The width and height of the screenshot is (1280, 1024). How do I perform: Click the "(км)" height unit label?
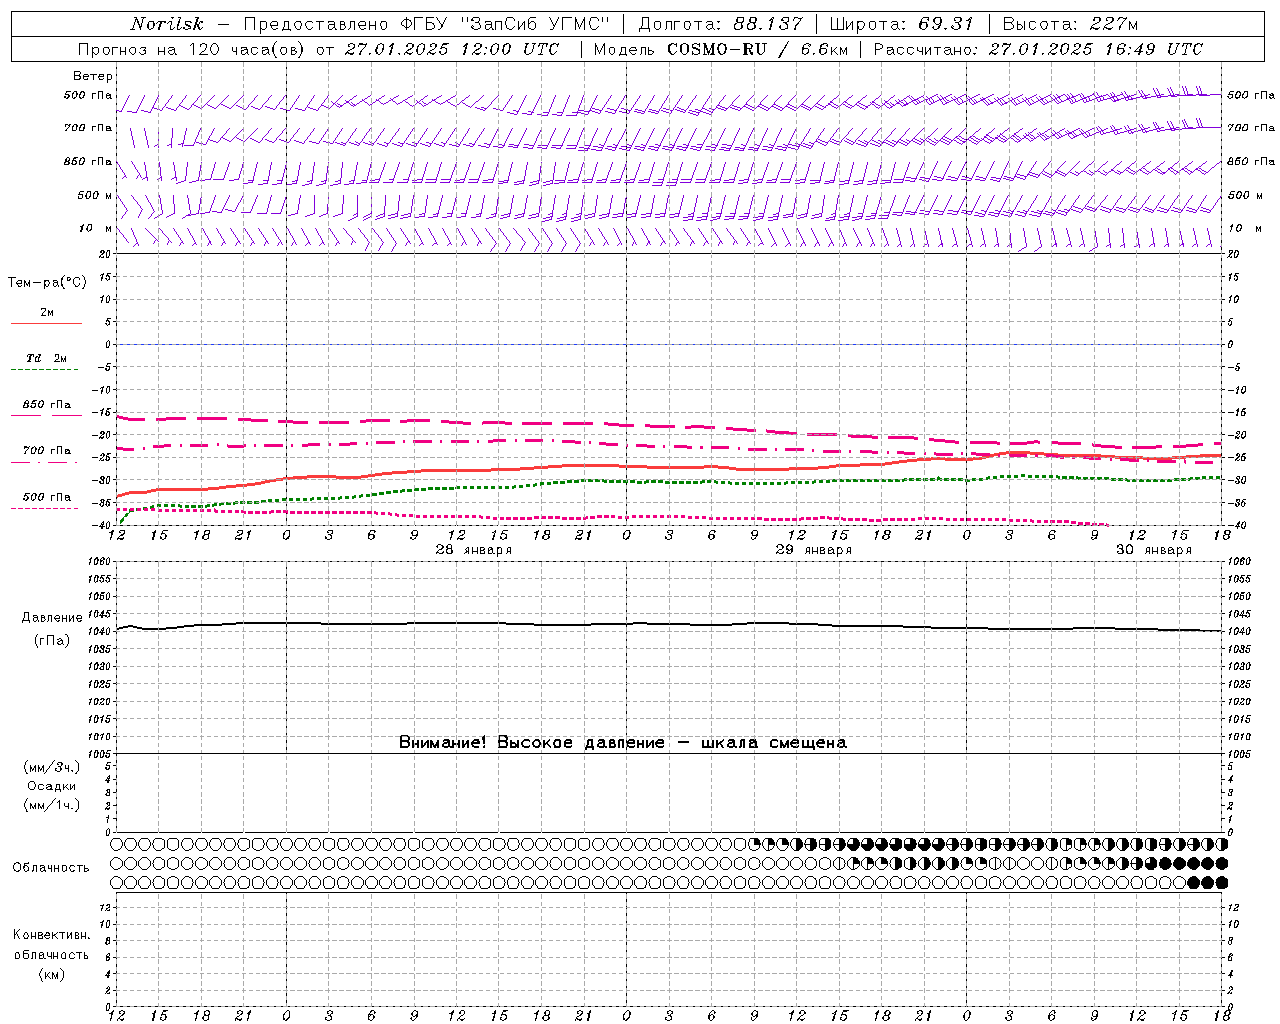pos(51,974)
